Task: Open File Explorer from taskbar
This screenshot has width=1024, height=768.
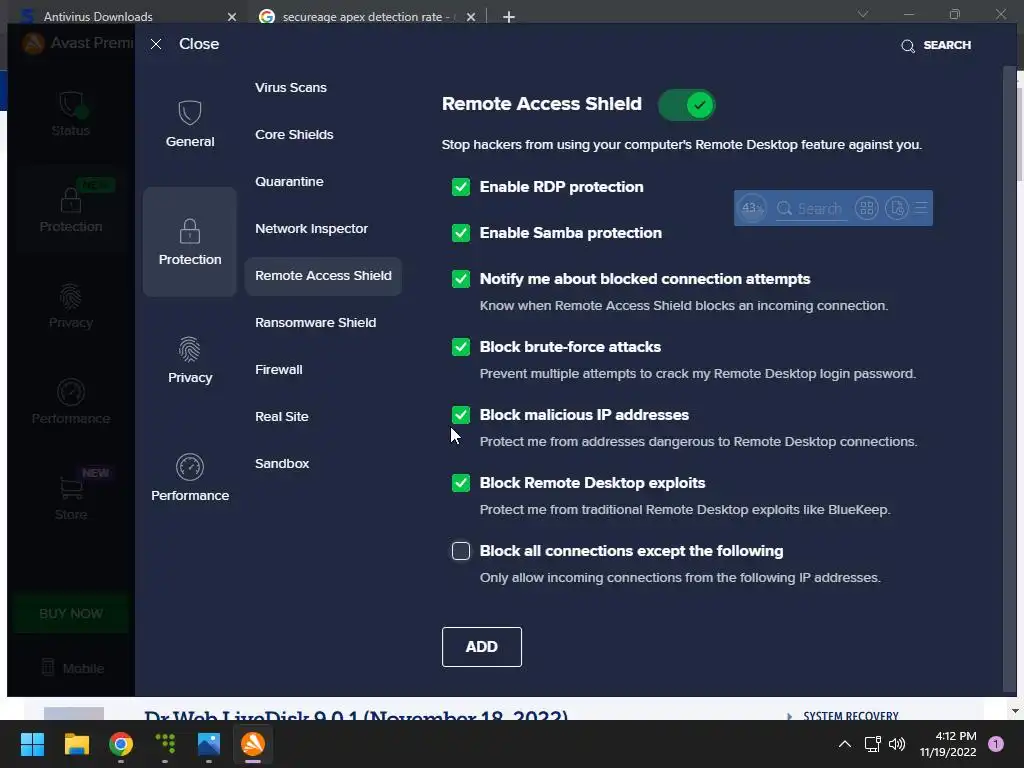Action: pyautogui.click(x=76, y=744)
